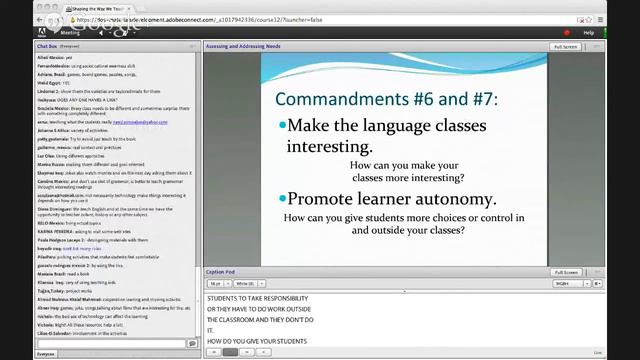Click the Caption Pod divider expand arrow

404,291
